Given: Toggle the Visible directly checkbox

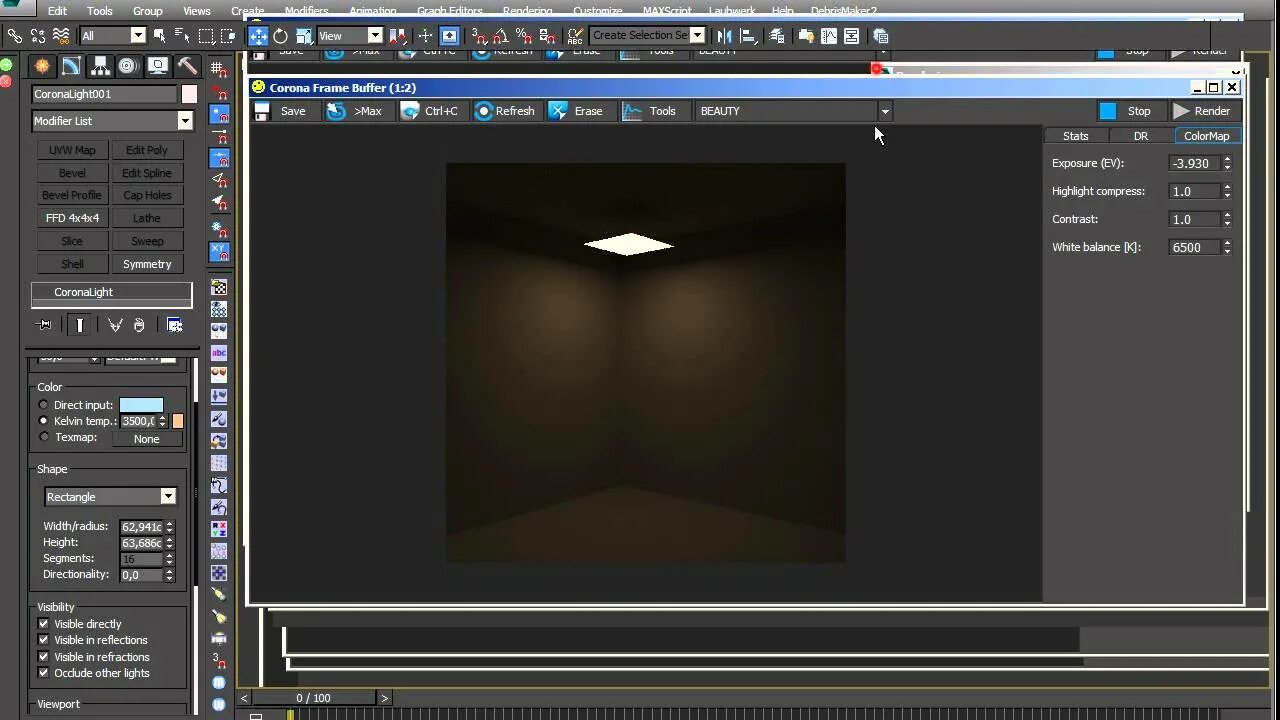Looking at the screenshot, I should pyautogui.click(x=43, y=624).
